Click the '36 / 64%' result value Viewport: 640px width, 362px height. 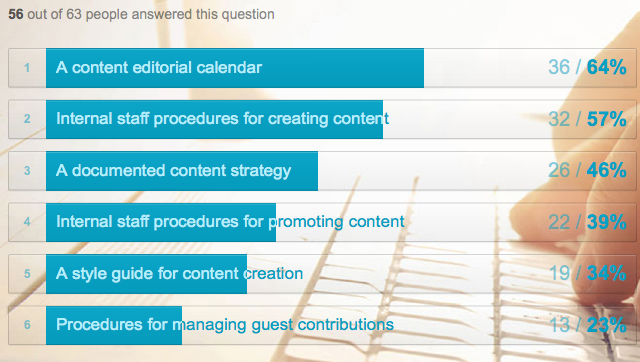(587, 67)
